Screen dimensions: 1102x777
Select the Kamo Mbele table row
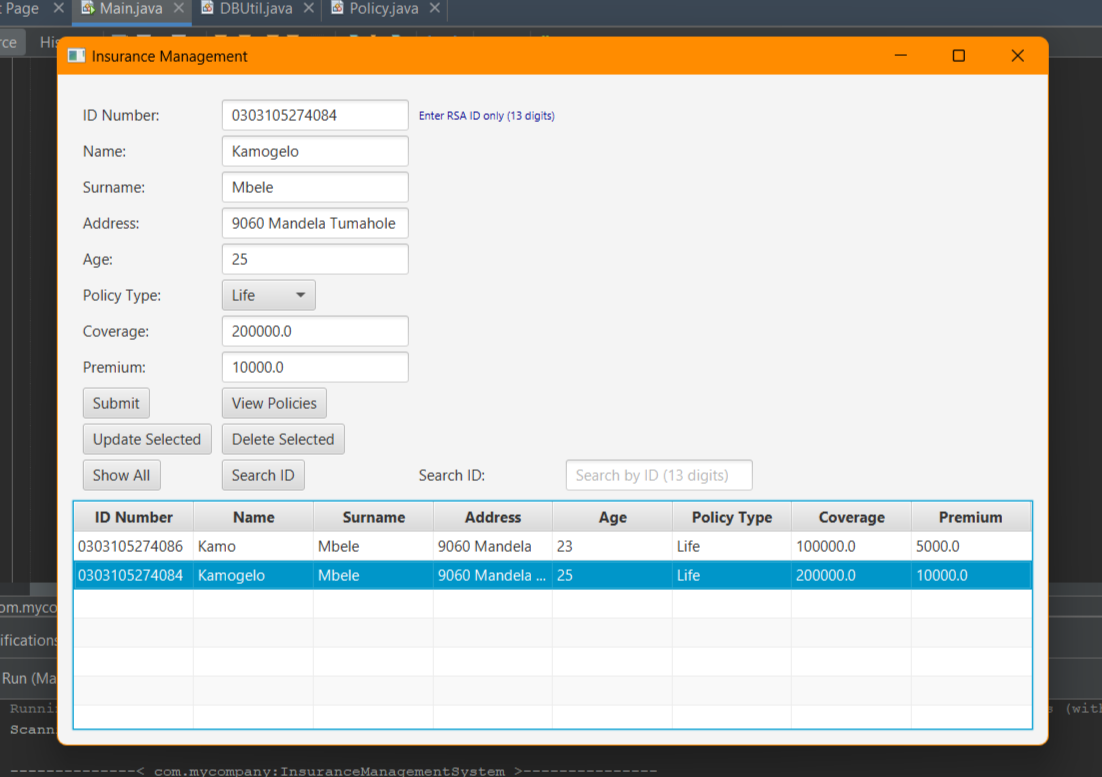[x=552, y=546]
